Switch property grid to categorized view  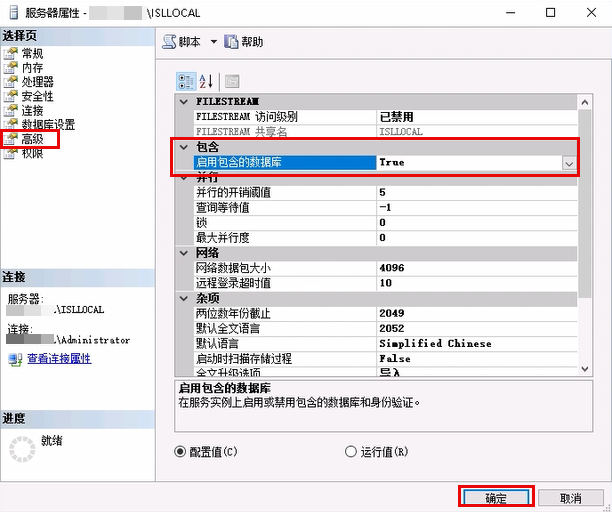point(186,81)
